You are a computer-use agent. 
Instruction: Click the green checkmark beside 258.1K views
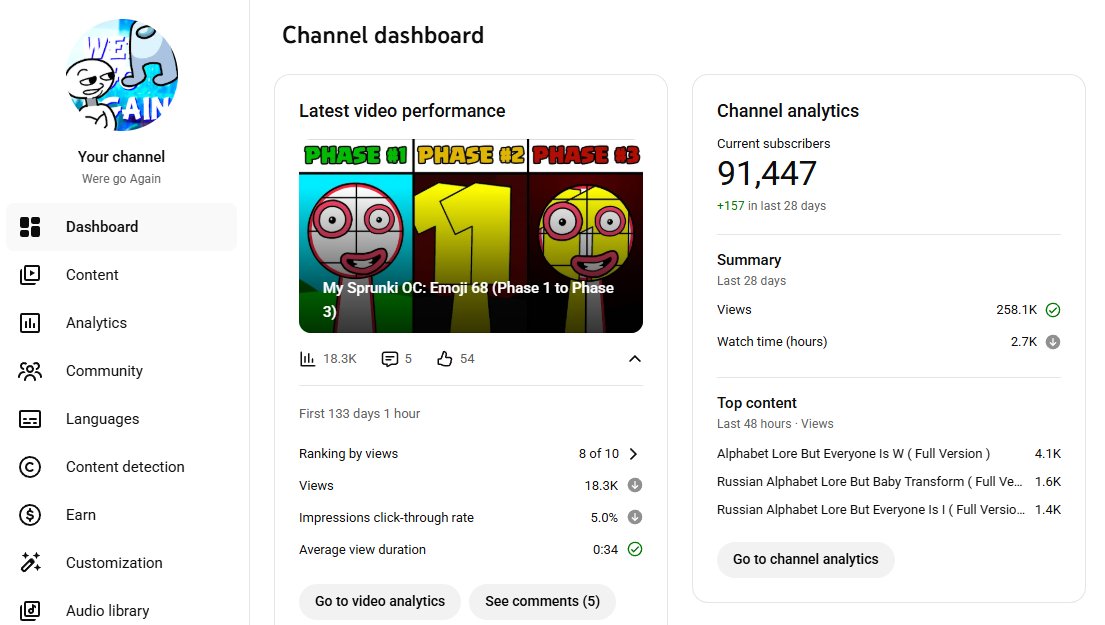tap(1053, 310)
